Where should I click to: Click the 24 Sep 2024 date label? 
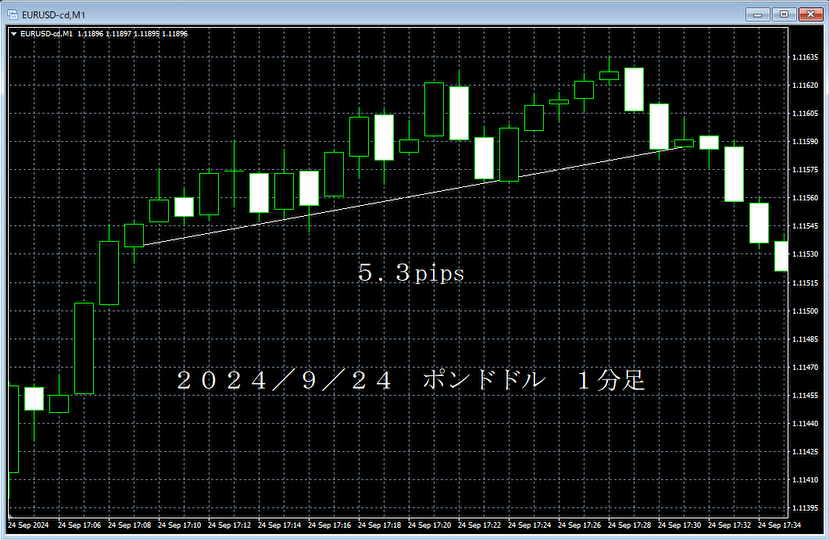click(x=28, y=525)
